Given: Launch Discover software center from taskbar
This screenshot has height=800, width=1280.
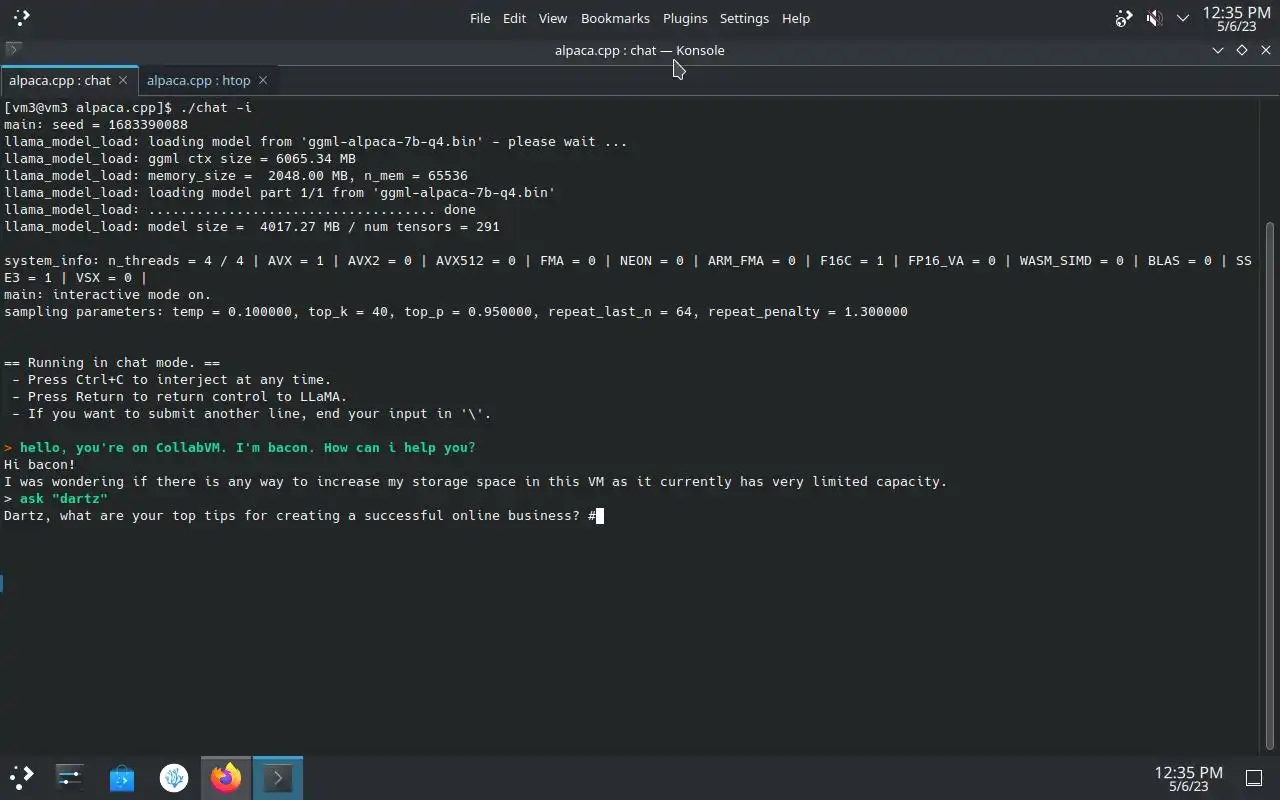Looking at the screenshot, I should [x=122, y=777].
